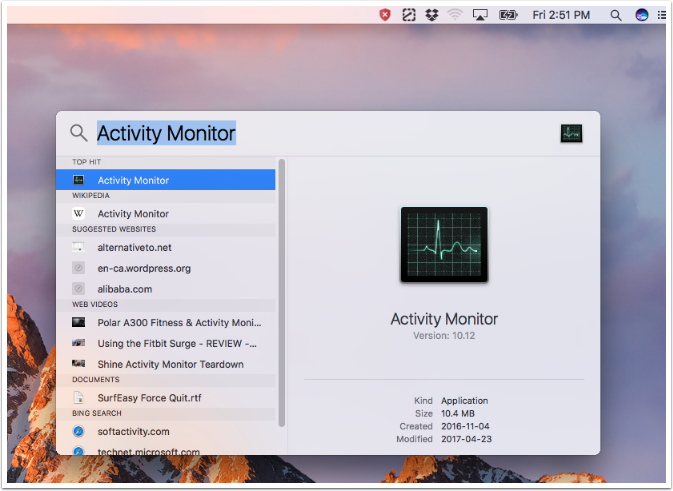Open the AirPlay display menu bar icon
Viewport: 673px width, 491px height.
pyautogui.click(x=480, y=15)
